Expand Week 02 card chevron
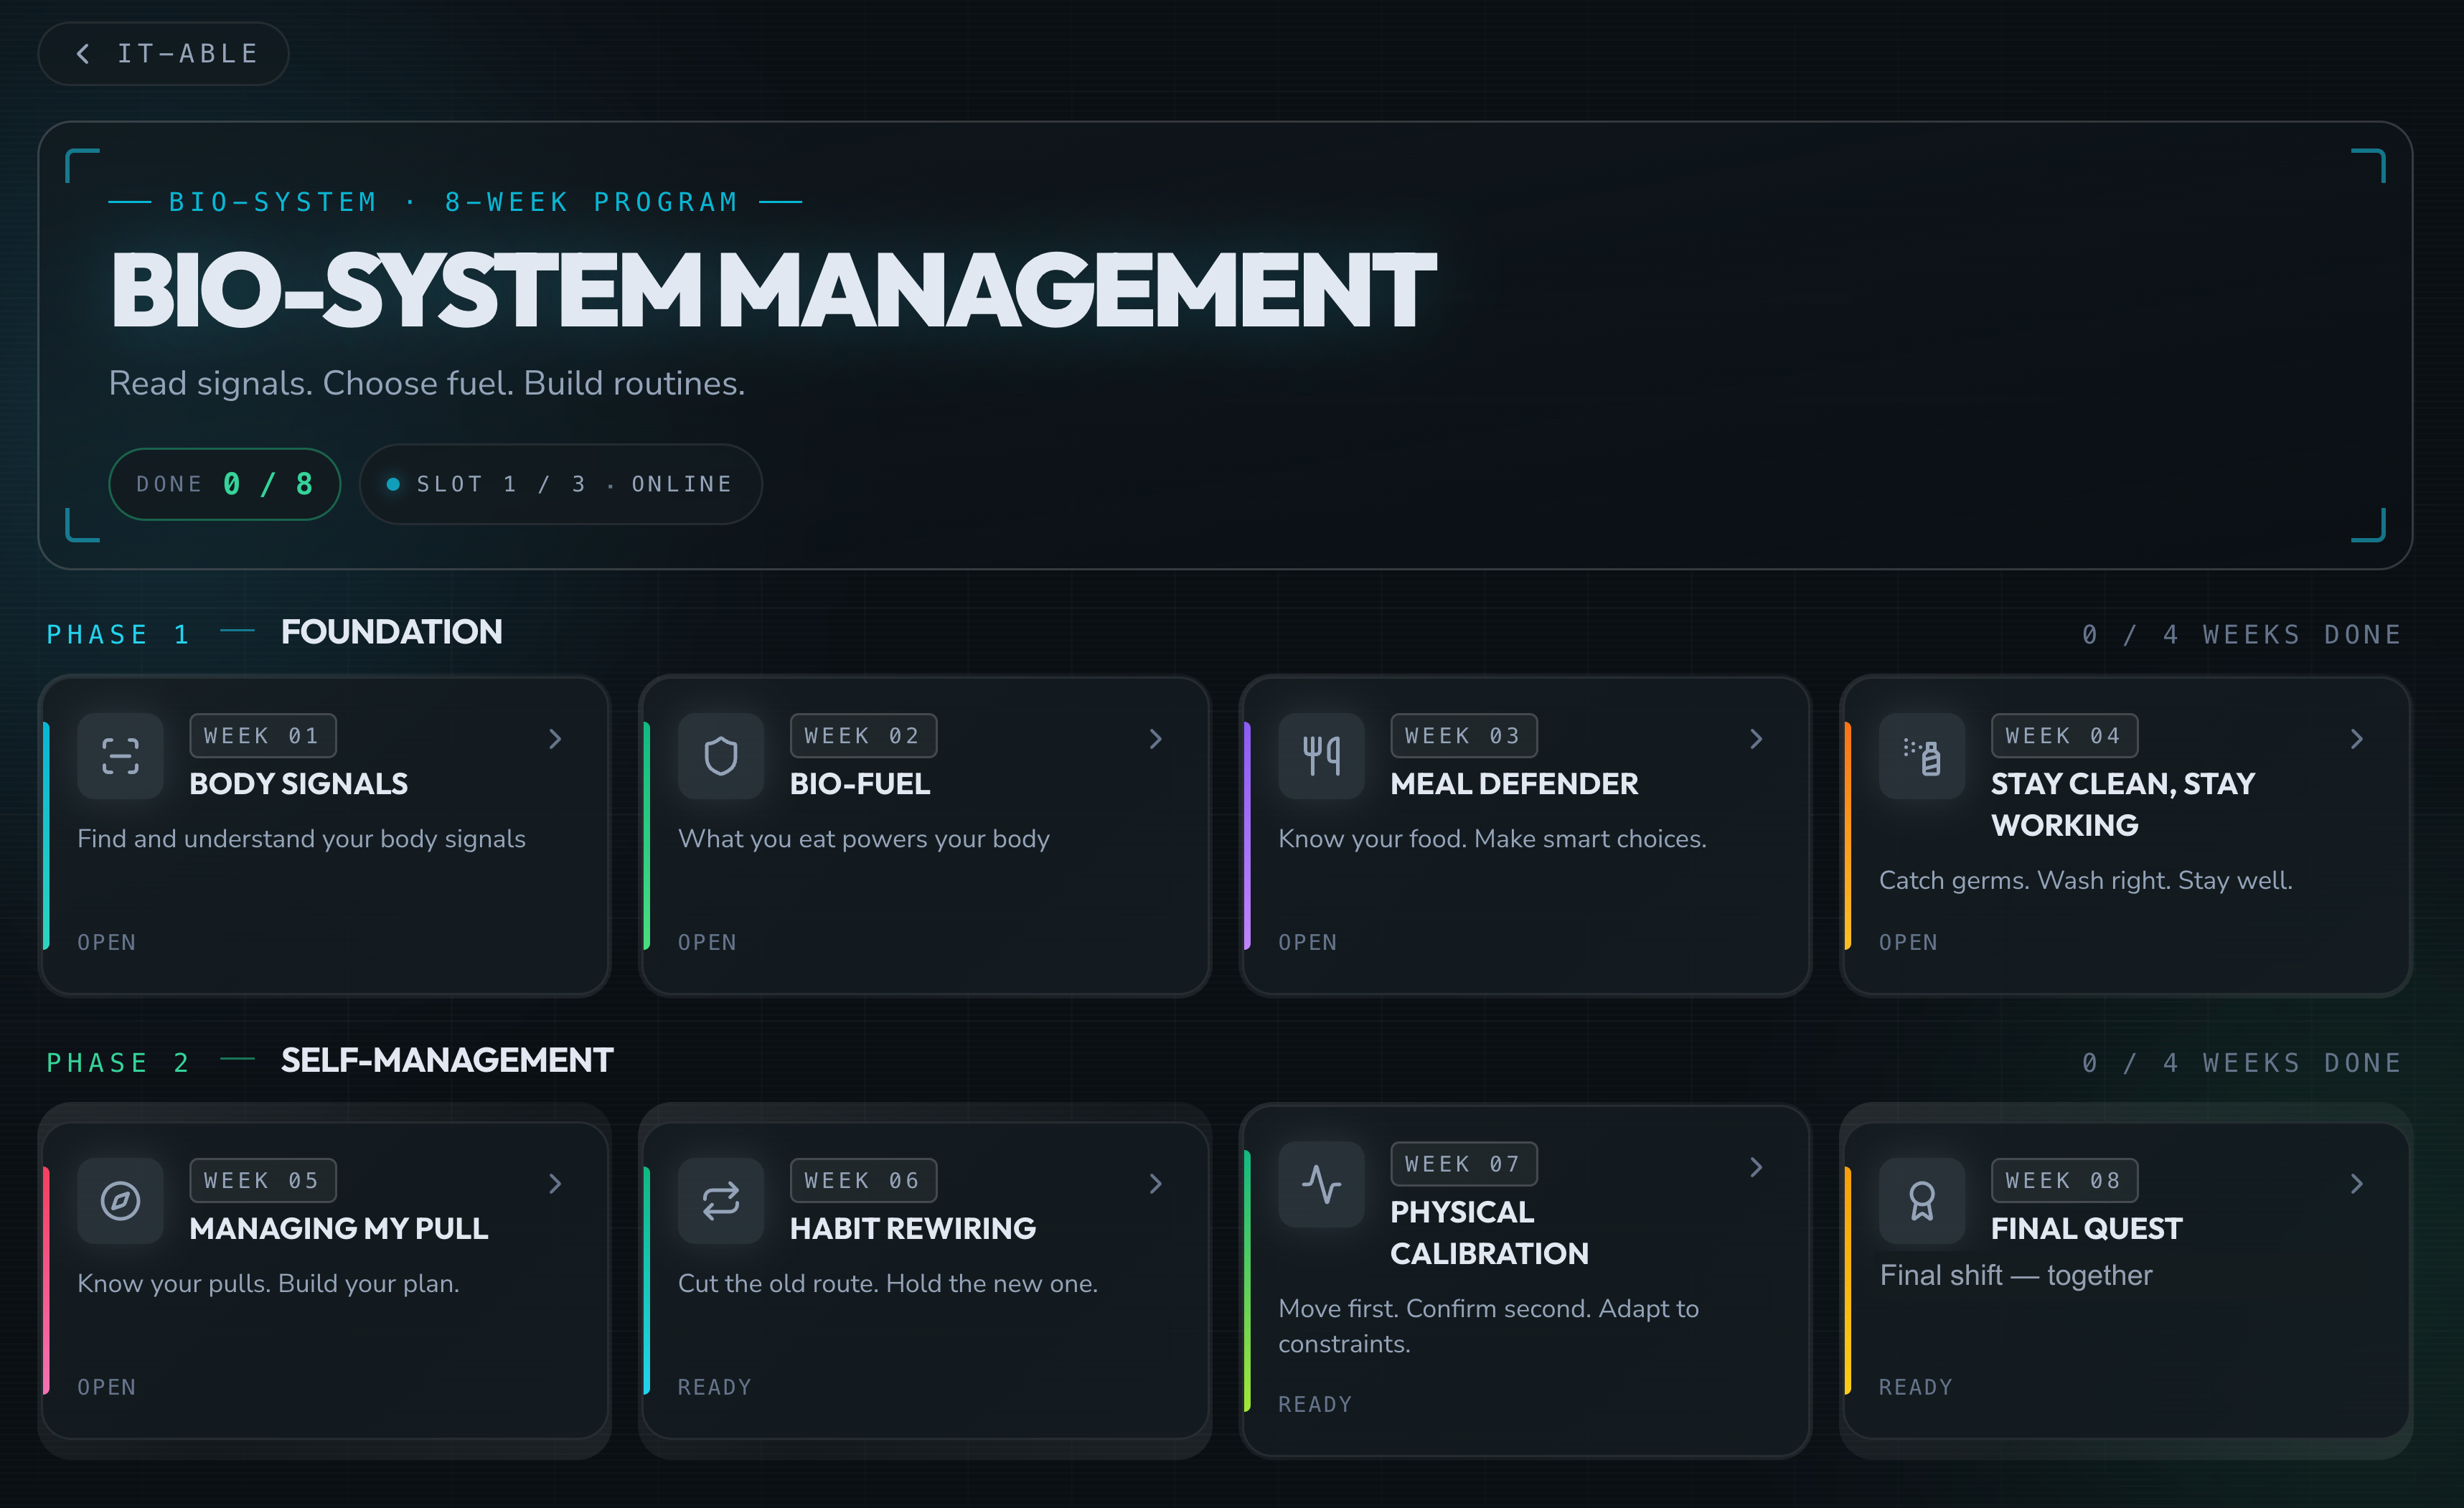The height and width of the screenshot is (1508, 2464). pos(1155,739)
